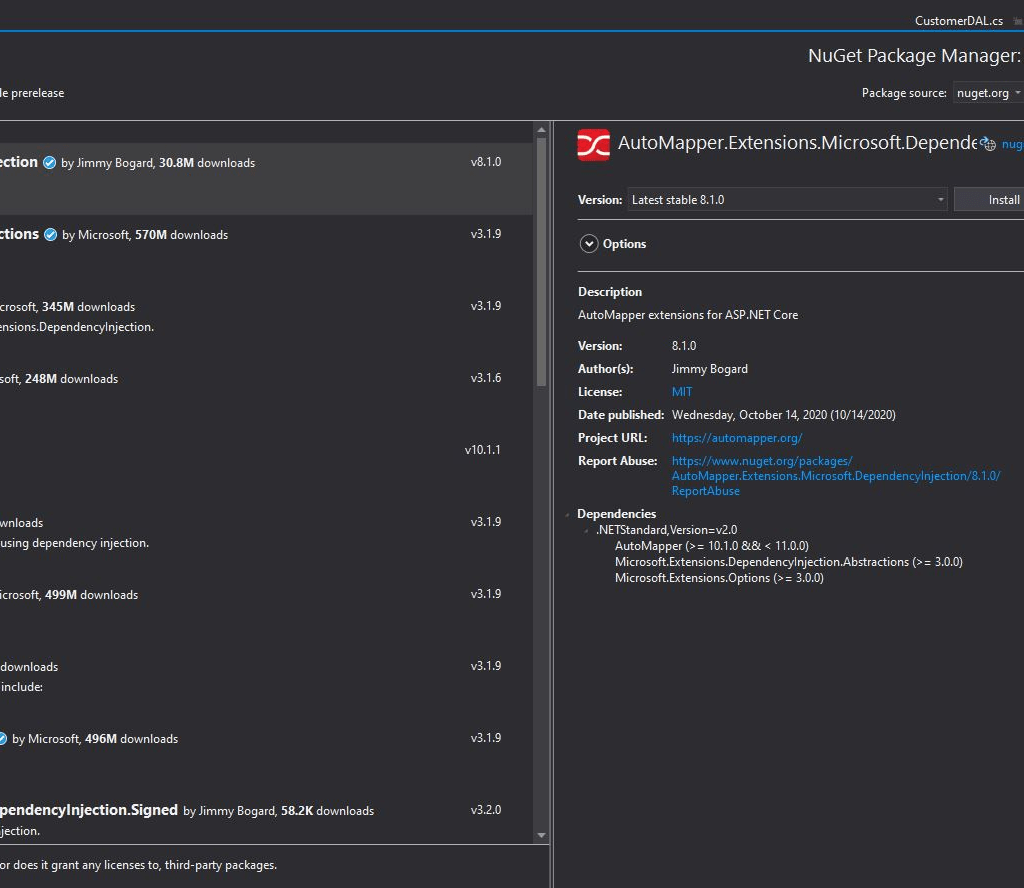The height and width of the screenshot is (888, 1024).
Task: Select the DependencyInjection.Signed package v3.2.0
Action: coord(266,819)
